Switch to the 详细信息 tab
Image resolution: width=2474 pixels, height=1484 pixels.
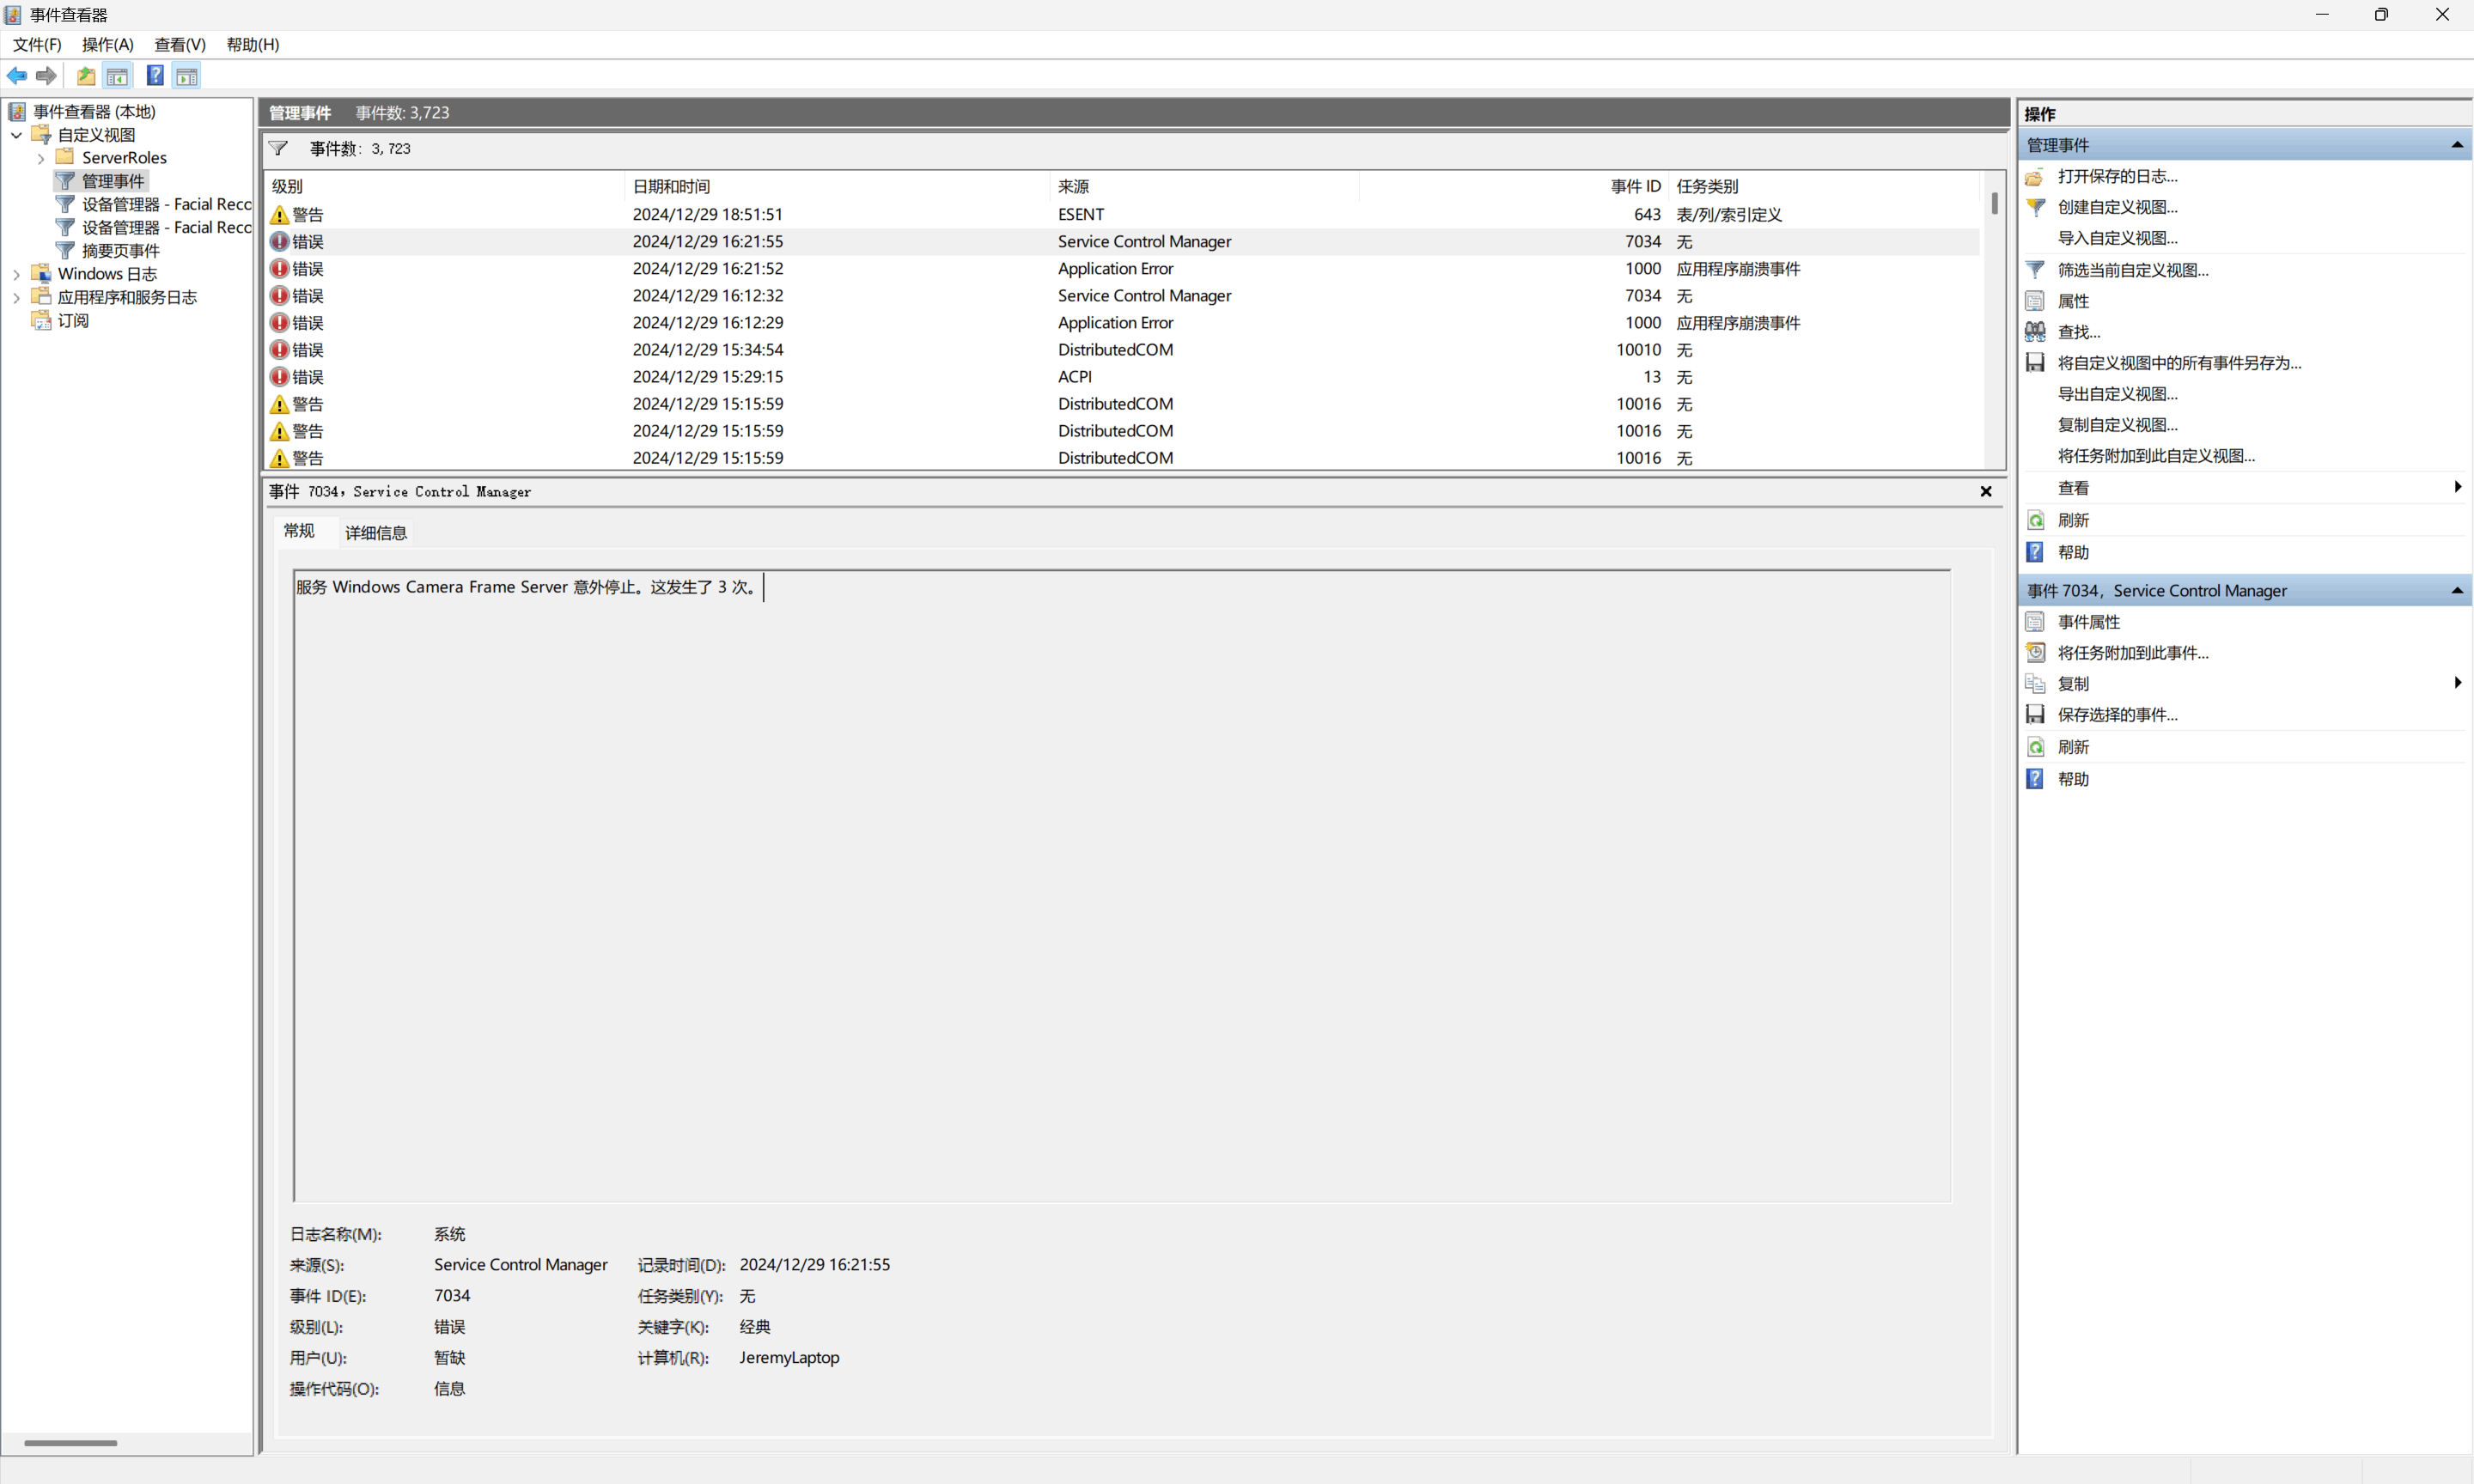(376, 533)
